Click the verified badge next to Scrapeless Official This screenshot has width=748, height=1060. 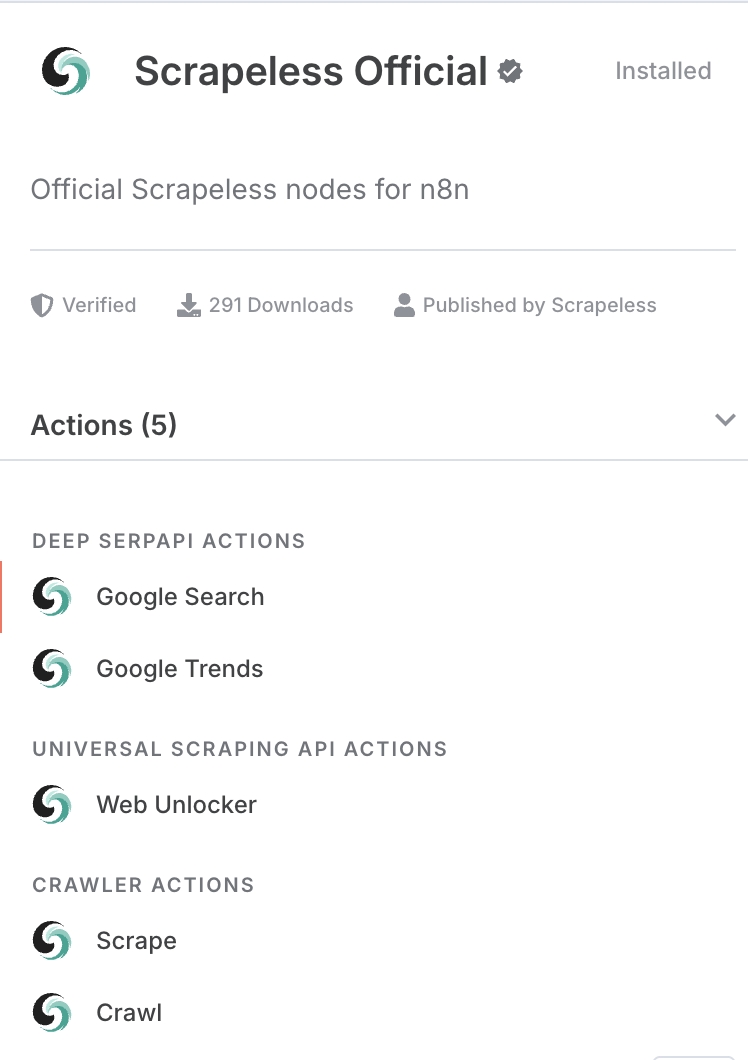[x=510, y=71]
